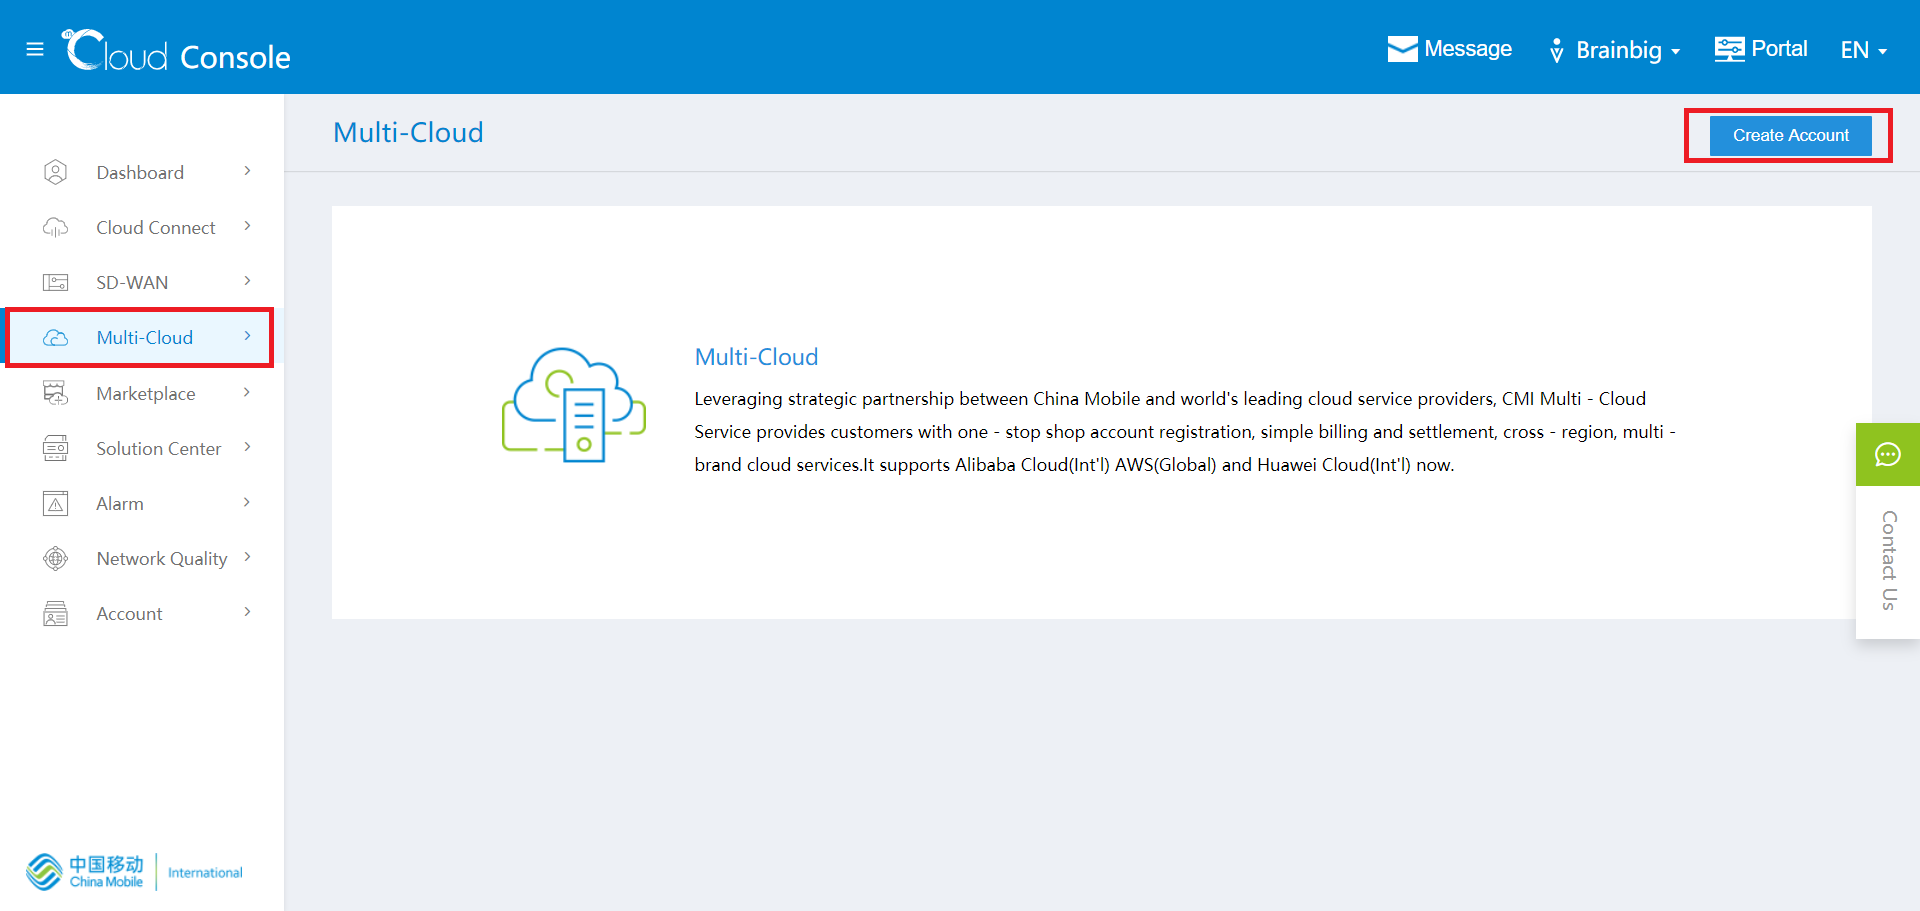
Task: Click the Marketplace sidebar icon
Action: (x=56, y=393)
